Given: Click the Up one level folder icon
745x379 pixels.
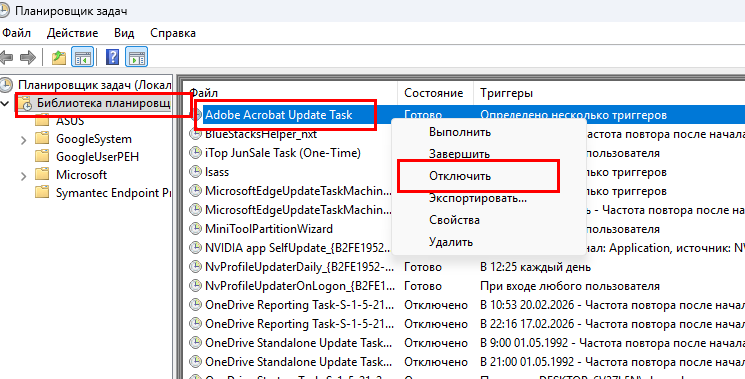Looking at the screenshot, I should [59, 58].
